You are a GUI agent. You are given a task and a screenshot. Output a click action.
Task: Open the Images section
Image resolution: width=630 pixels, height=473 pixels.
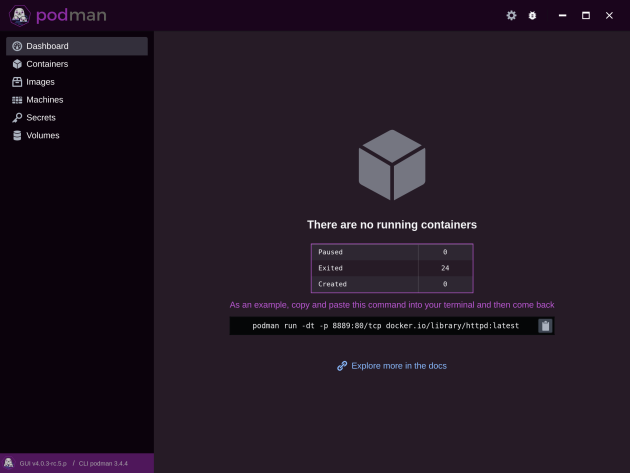pyautogui.click(x=40, y=82)
